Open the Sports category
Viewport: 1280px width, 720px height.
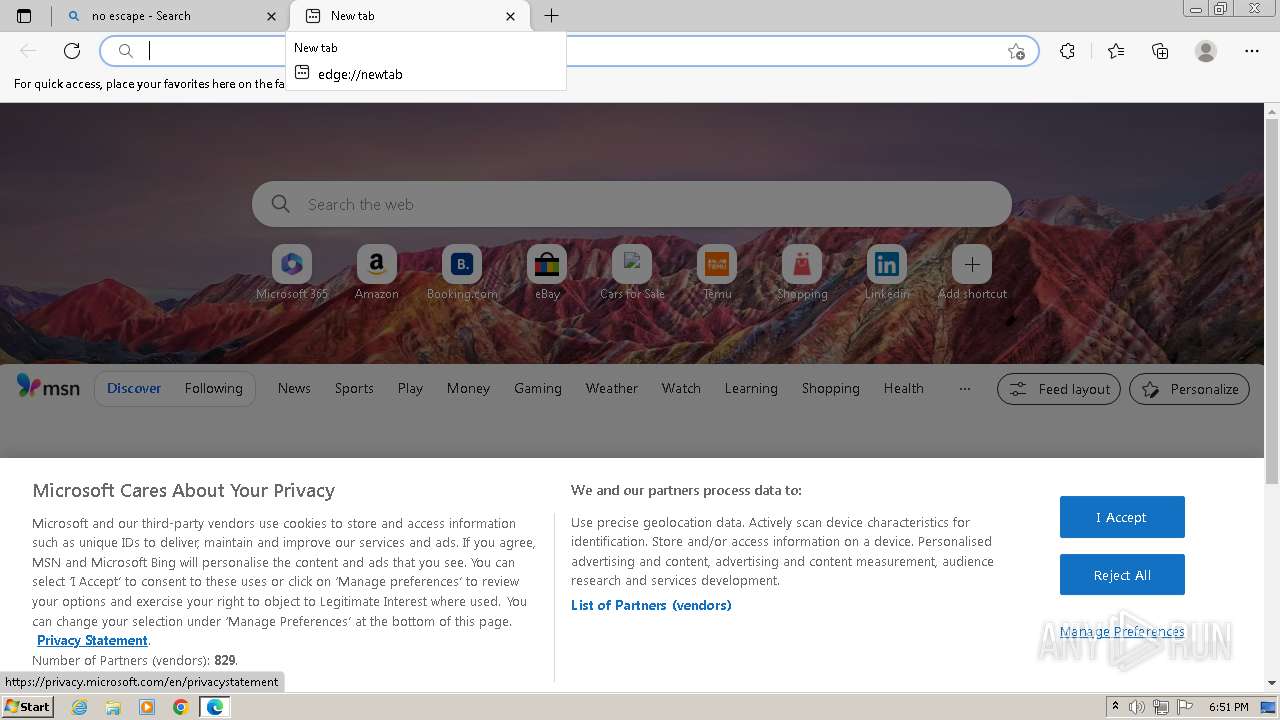(x=354, y=388)
